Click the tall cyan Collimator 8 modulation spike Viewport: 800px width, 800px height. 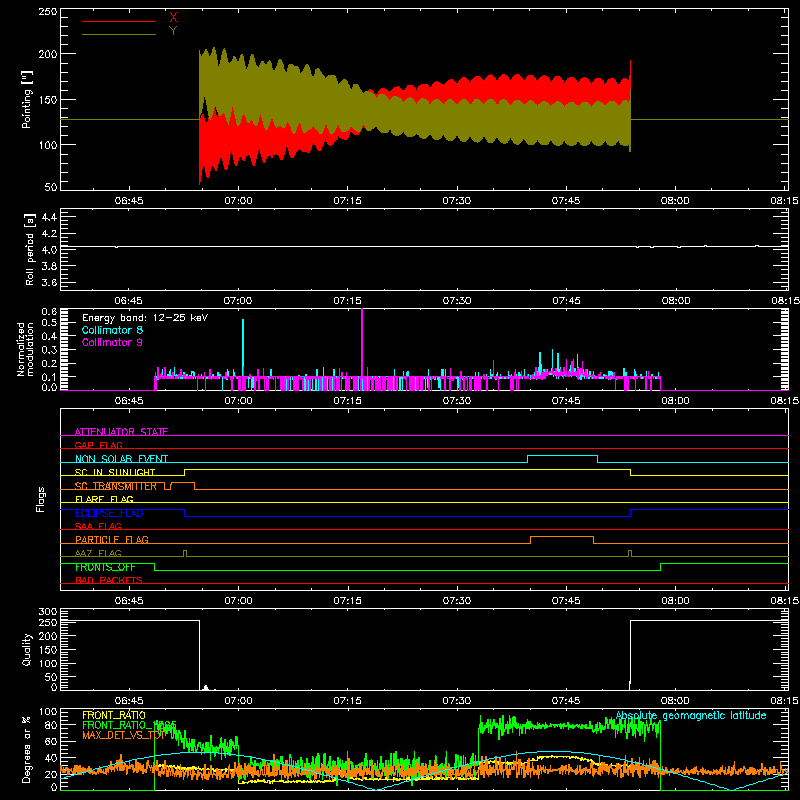coord(243,347)
